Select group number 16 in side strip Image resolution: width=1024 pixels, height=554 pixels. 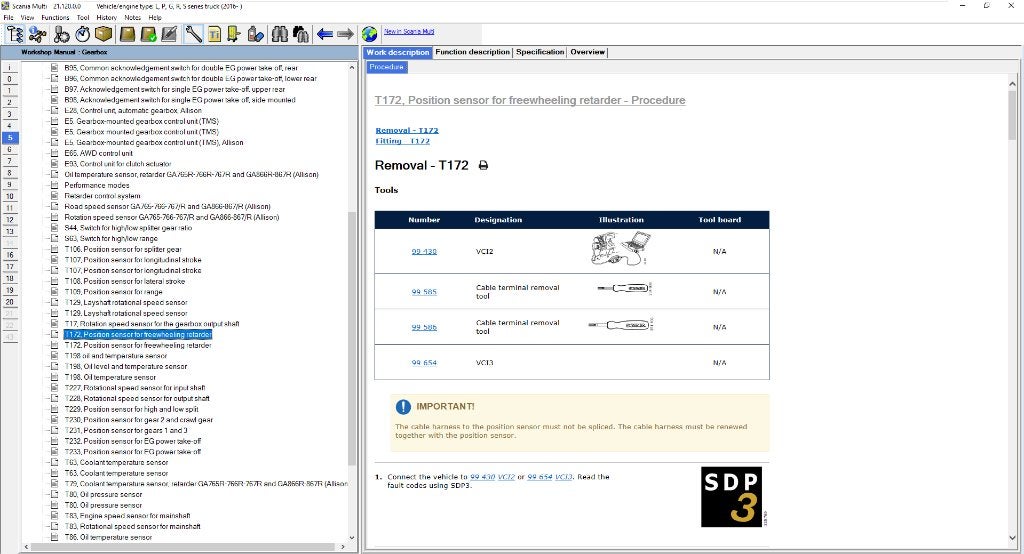(x=10, y=255)
